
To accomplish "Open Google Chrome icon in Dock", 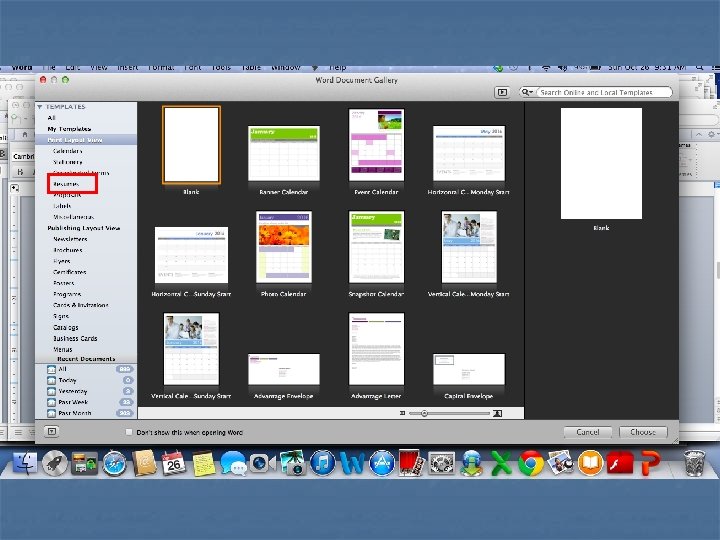I will (531, 463).
